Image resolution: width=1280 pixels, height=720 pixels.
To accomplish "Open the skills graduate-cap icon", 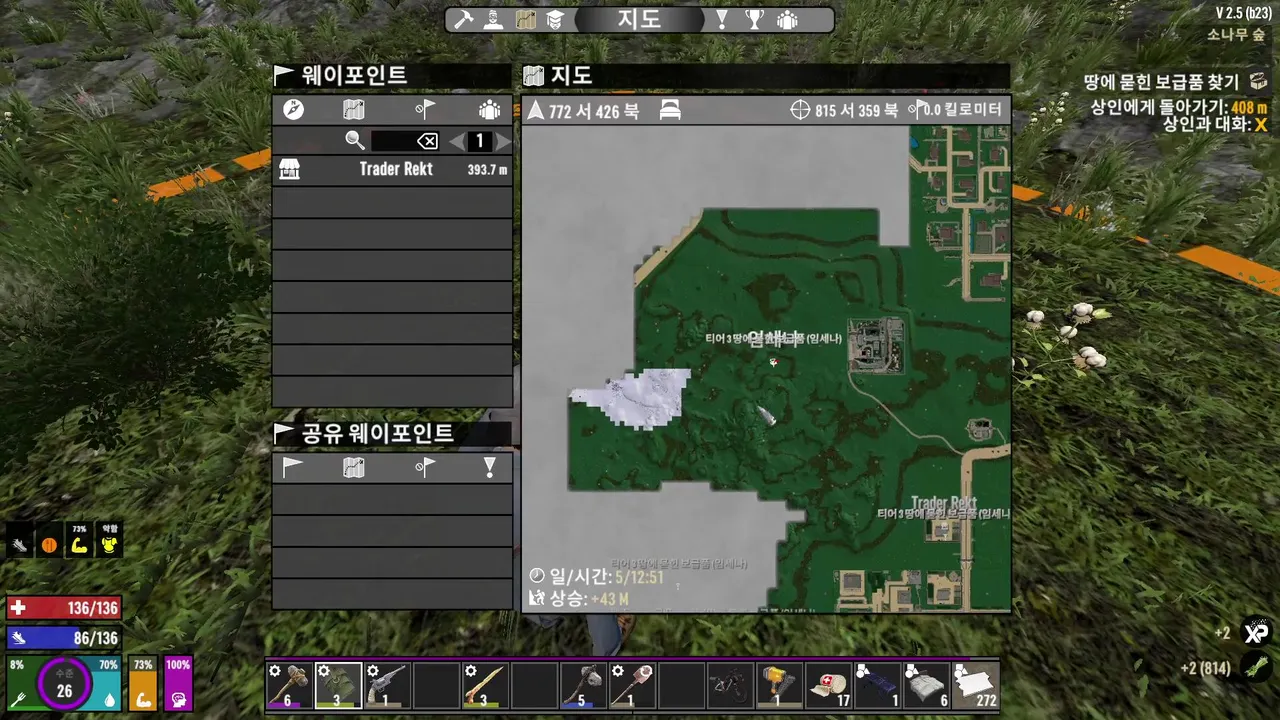I will (x=555, y=20).
